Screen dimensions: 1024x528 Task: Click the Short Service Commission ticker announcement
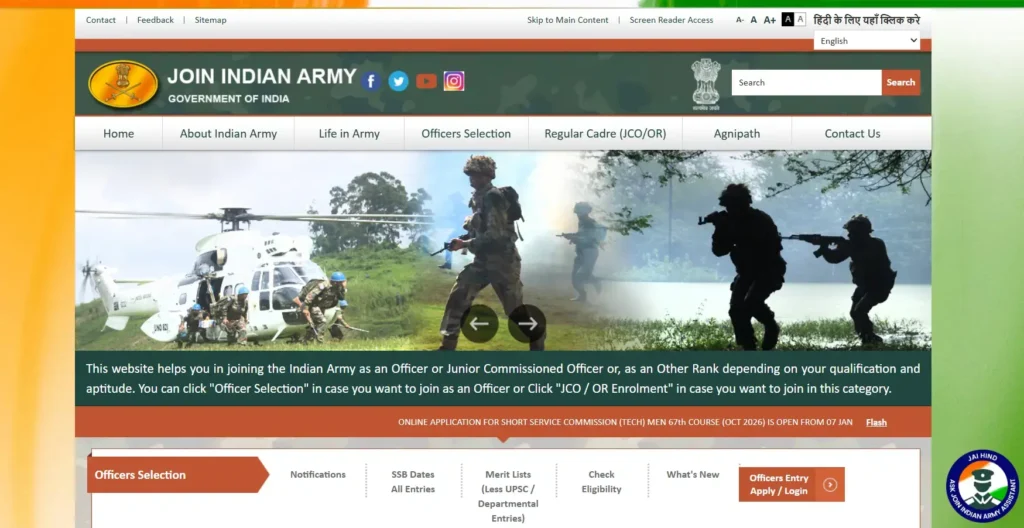click(x=625, y=422)
